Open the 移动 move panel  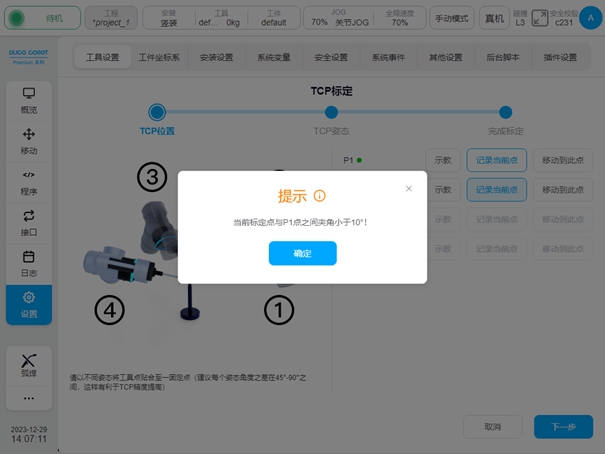click(28, 142)
